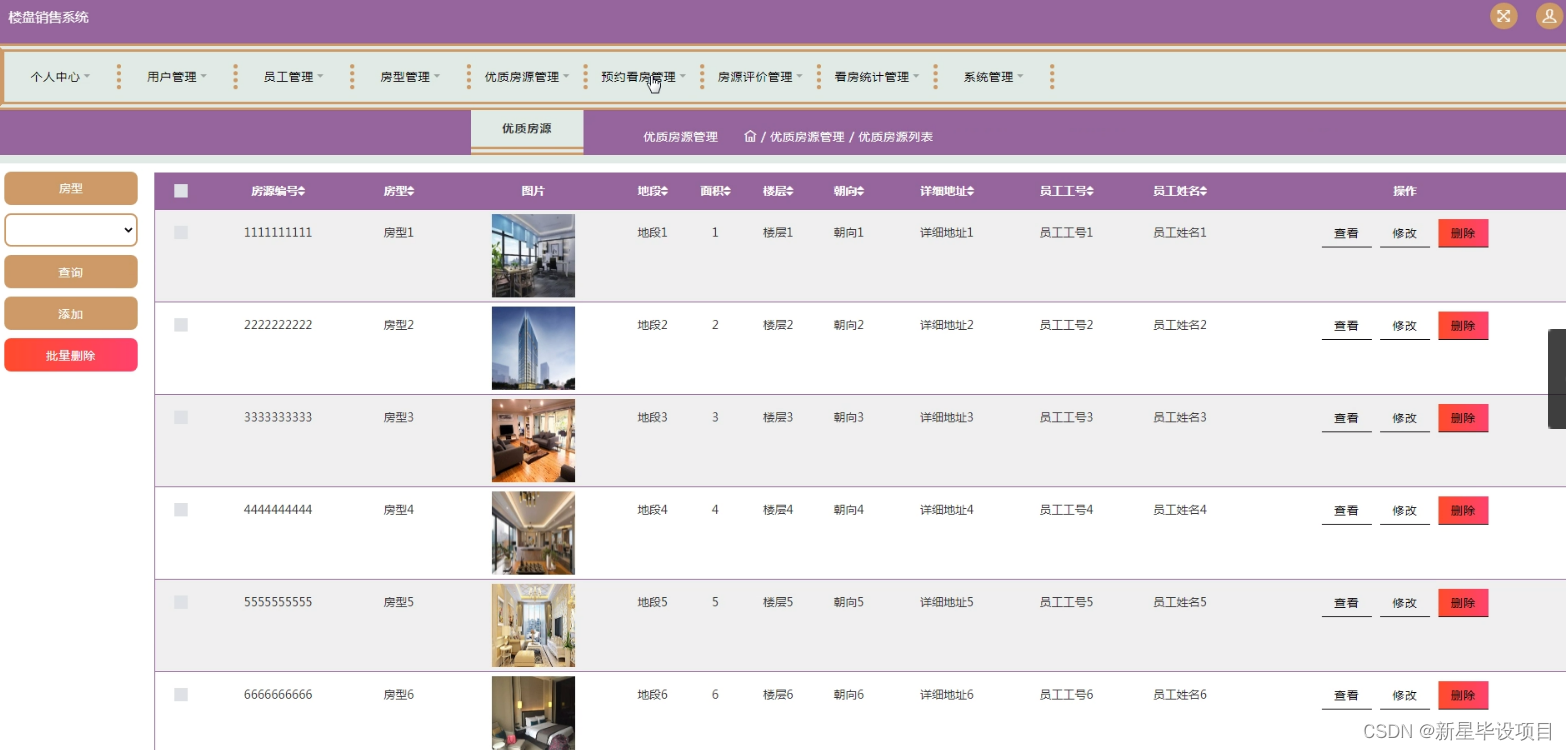
Task: Click the 批量删除 button
Action: [x=70, y=354]
